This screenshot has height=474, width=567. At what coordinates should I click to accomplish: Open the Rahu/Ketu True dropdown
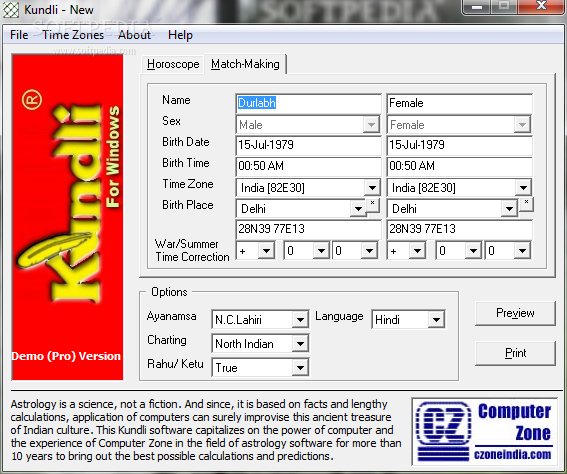[300, 368]
